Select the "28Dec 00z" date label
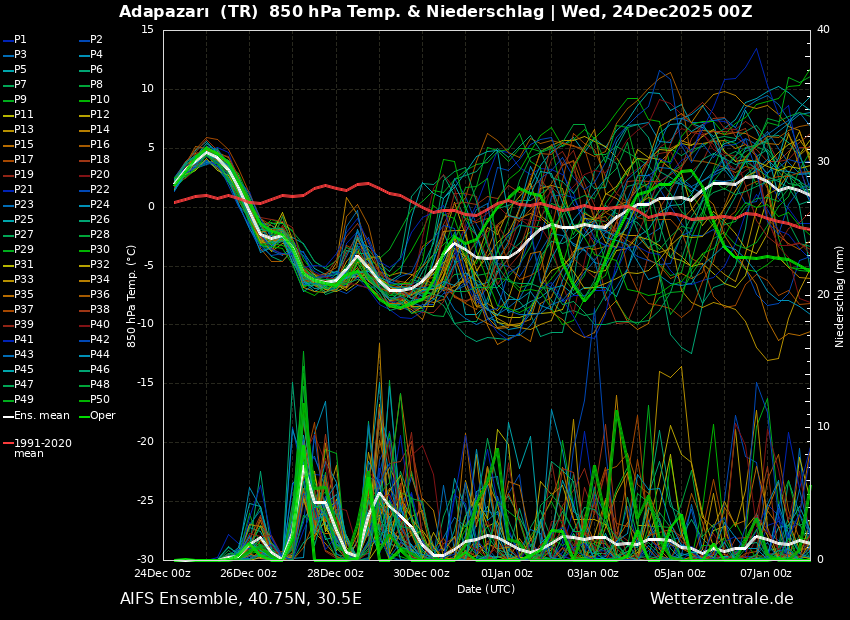Image resolution: width=850 pixels, height=620 pixels. point(336,573)
